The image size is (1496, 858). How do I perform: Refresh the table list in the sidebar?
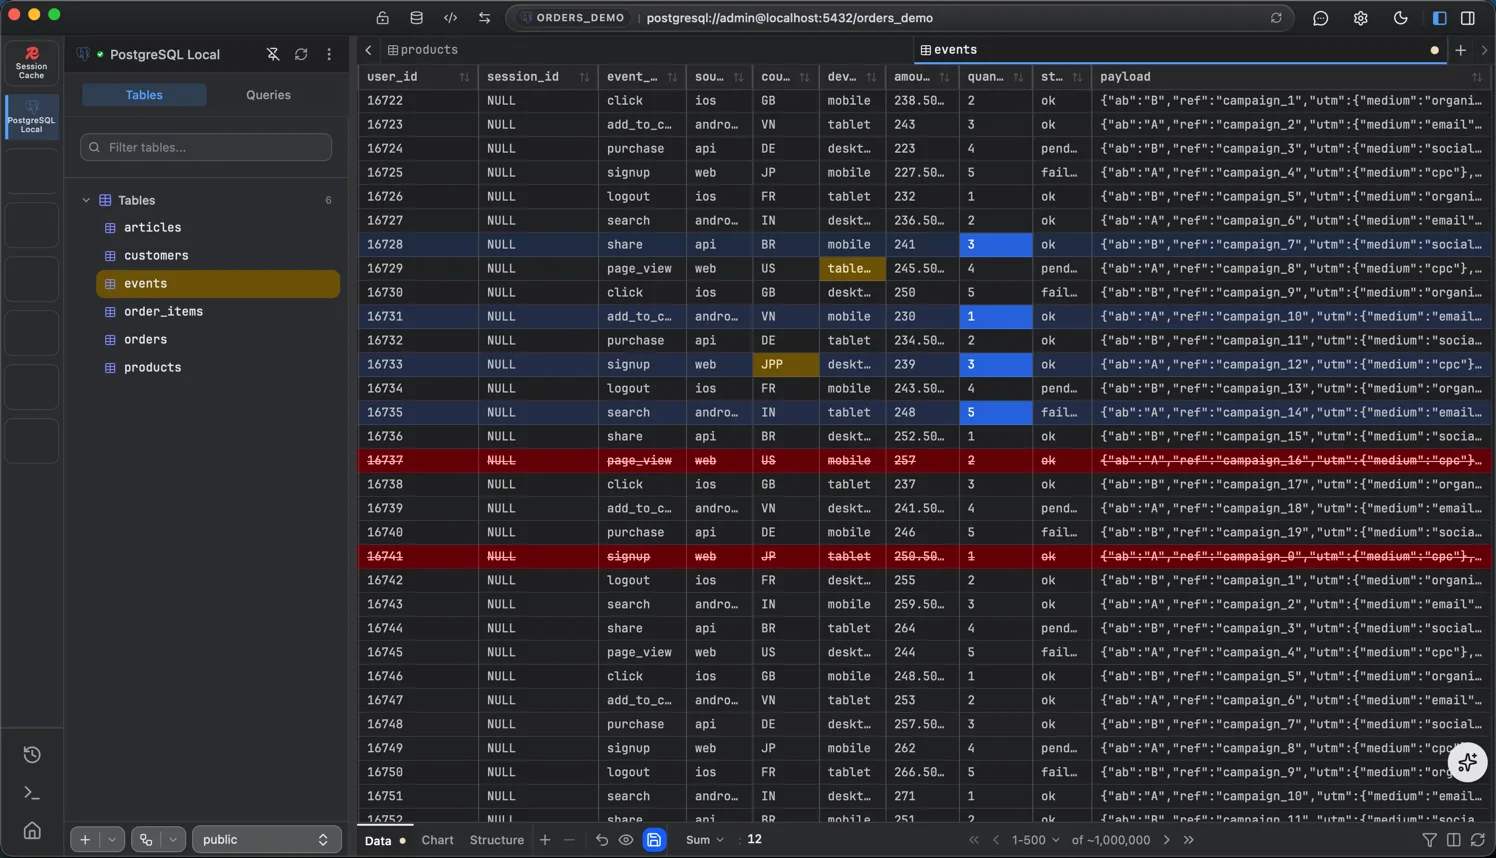(x=301, y=54)
